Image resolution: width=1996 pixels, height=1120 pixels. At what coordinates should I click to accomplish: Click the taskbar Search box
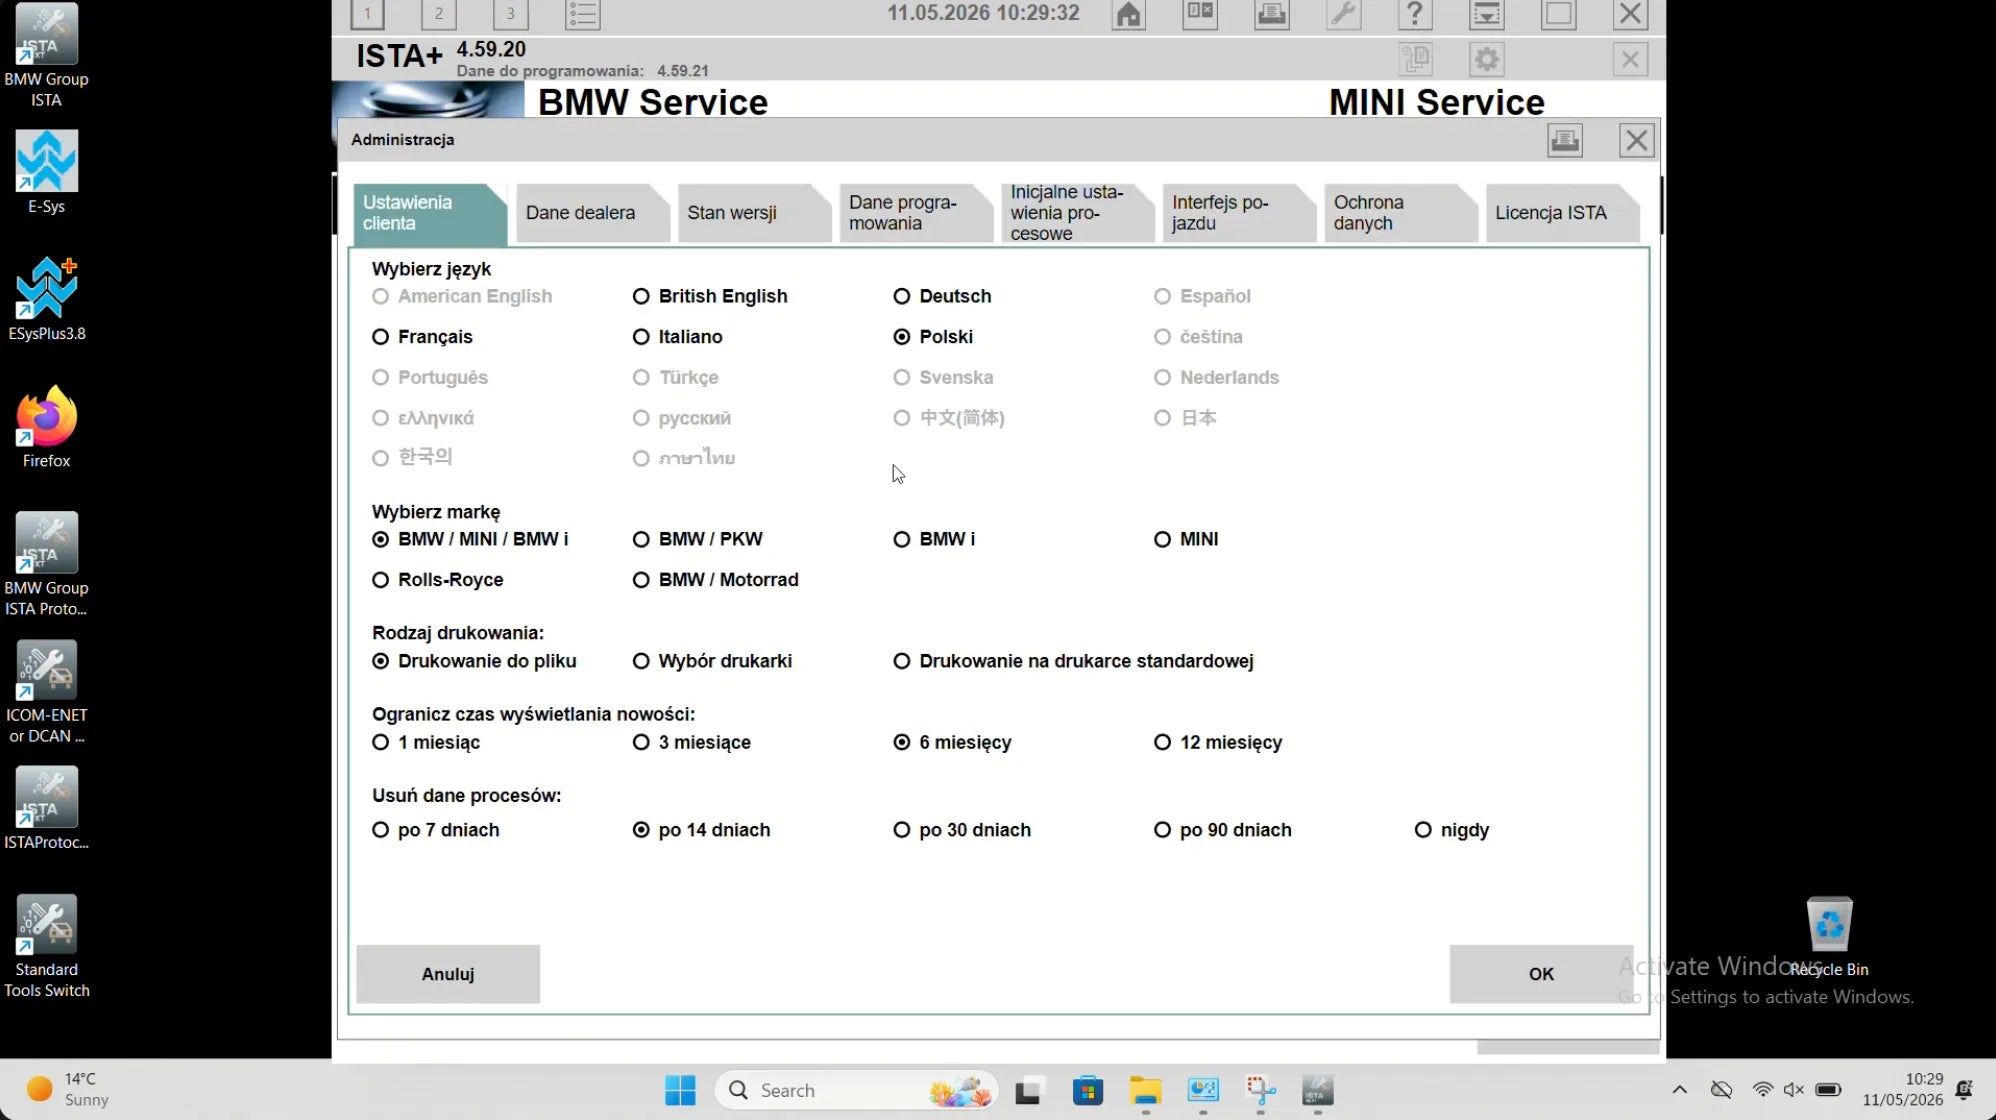tap(857, 1090)
